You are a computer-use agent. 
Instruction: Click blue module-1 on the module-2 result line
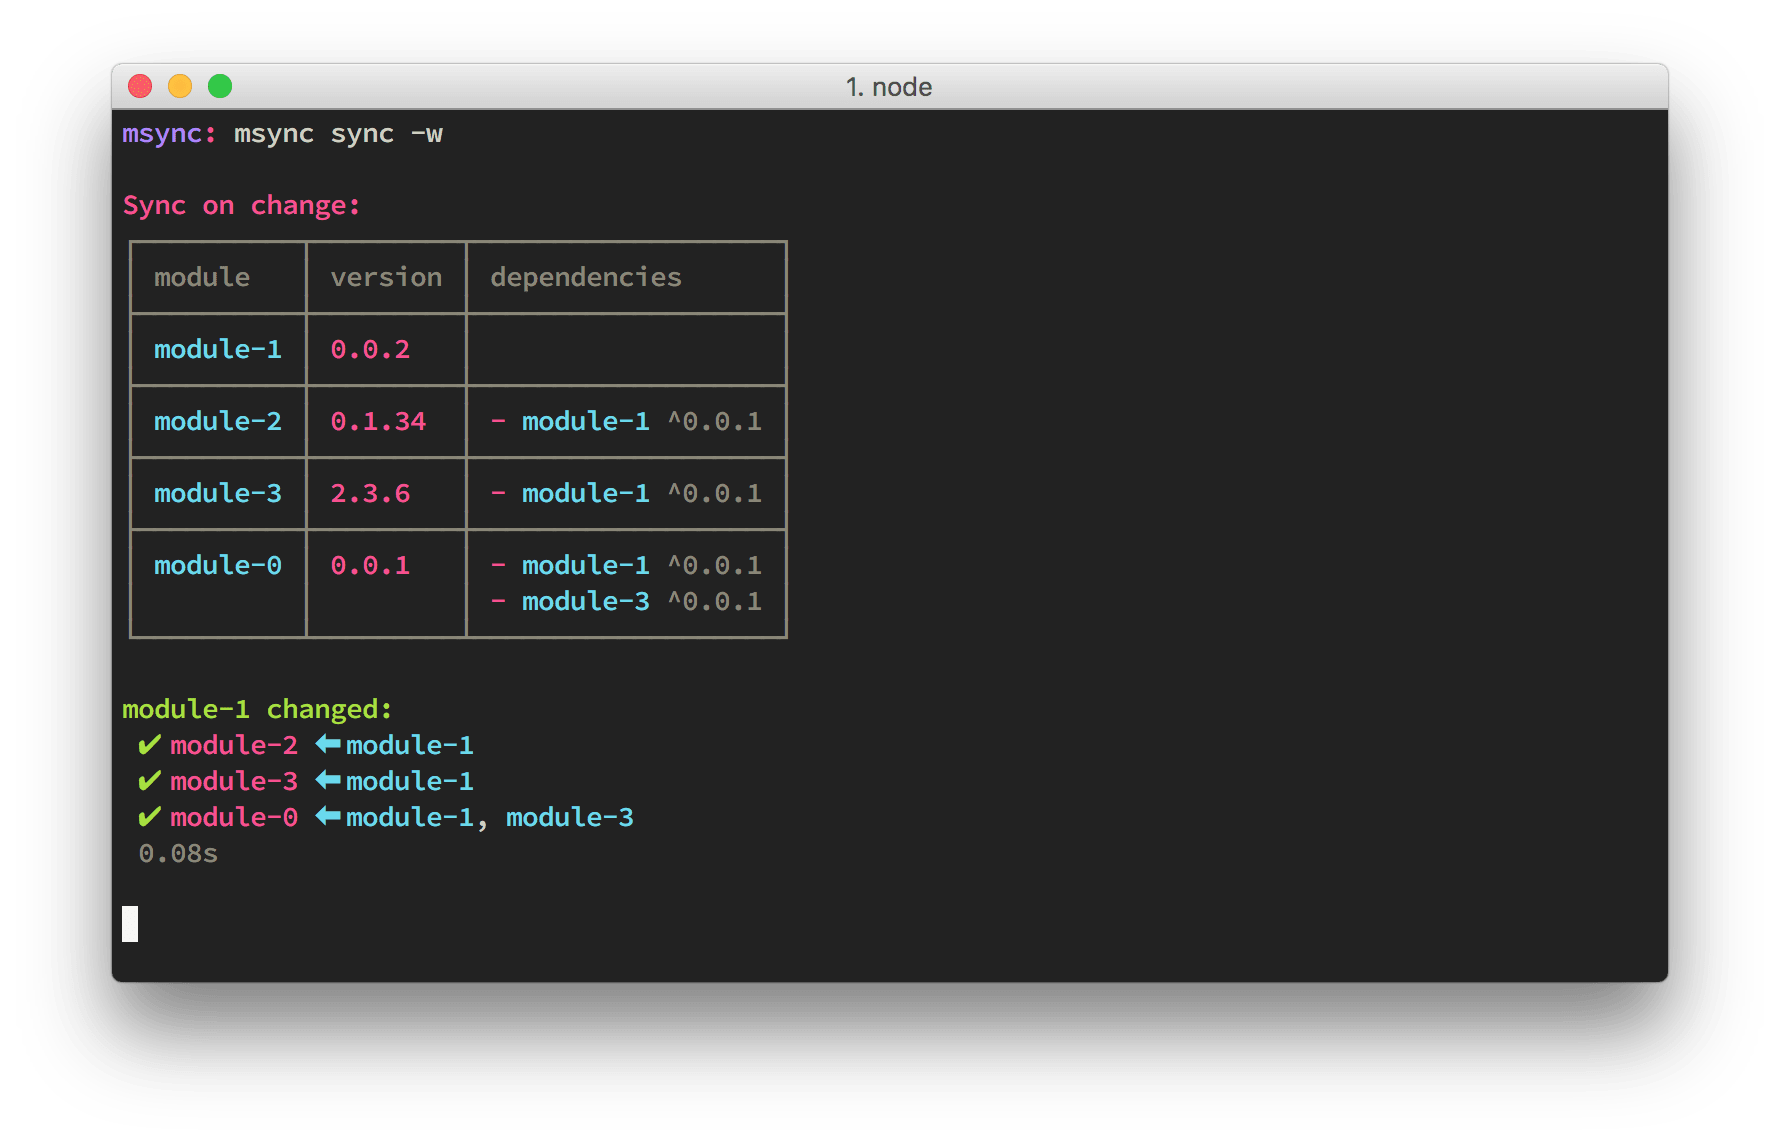(410, 745)
